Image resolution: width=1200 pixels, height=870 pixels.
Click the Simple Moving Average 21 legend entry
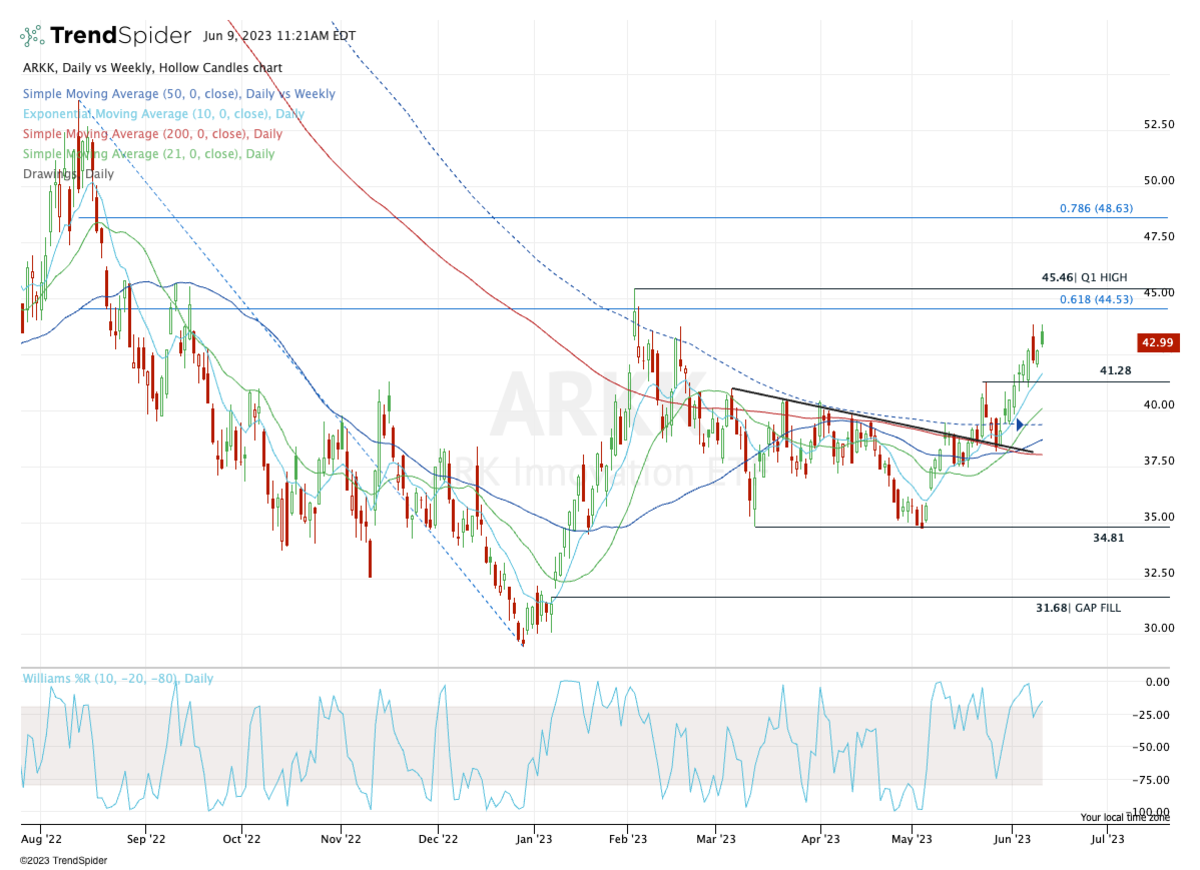pos(147,154)
